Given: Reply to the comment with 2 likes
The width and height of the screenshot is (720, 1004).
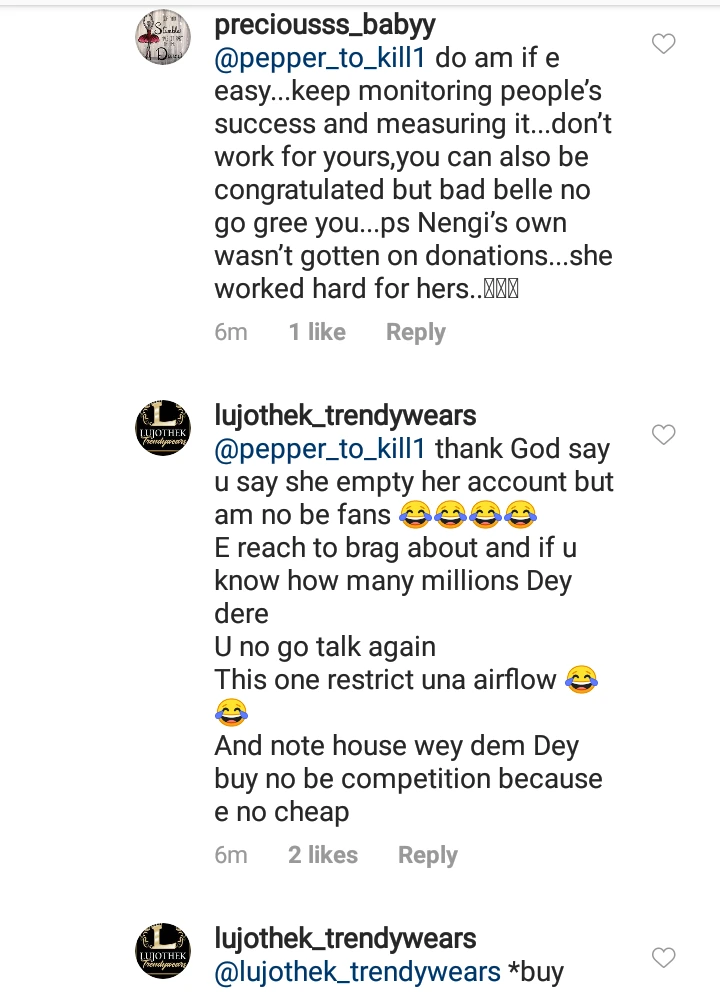Looking at the screenshot, I should coord(427,855).
